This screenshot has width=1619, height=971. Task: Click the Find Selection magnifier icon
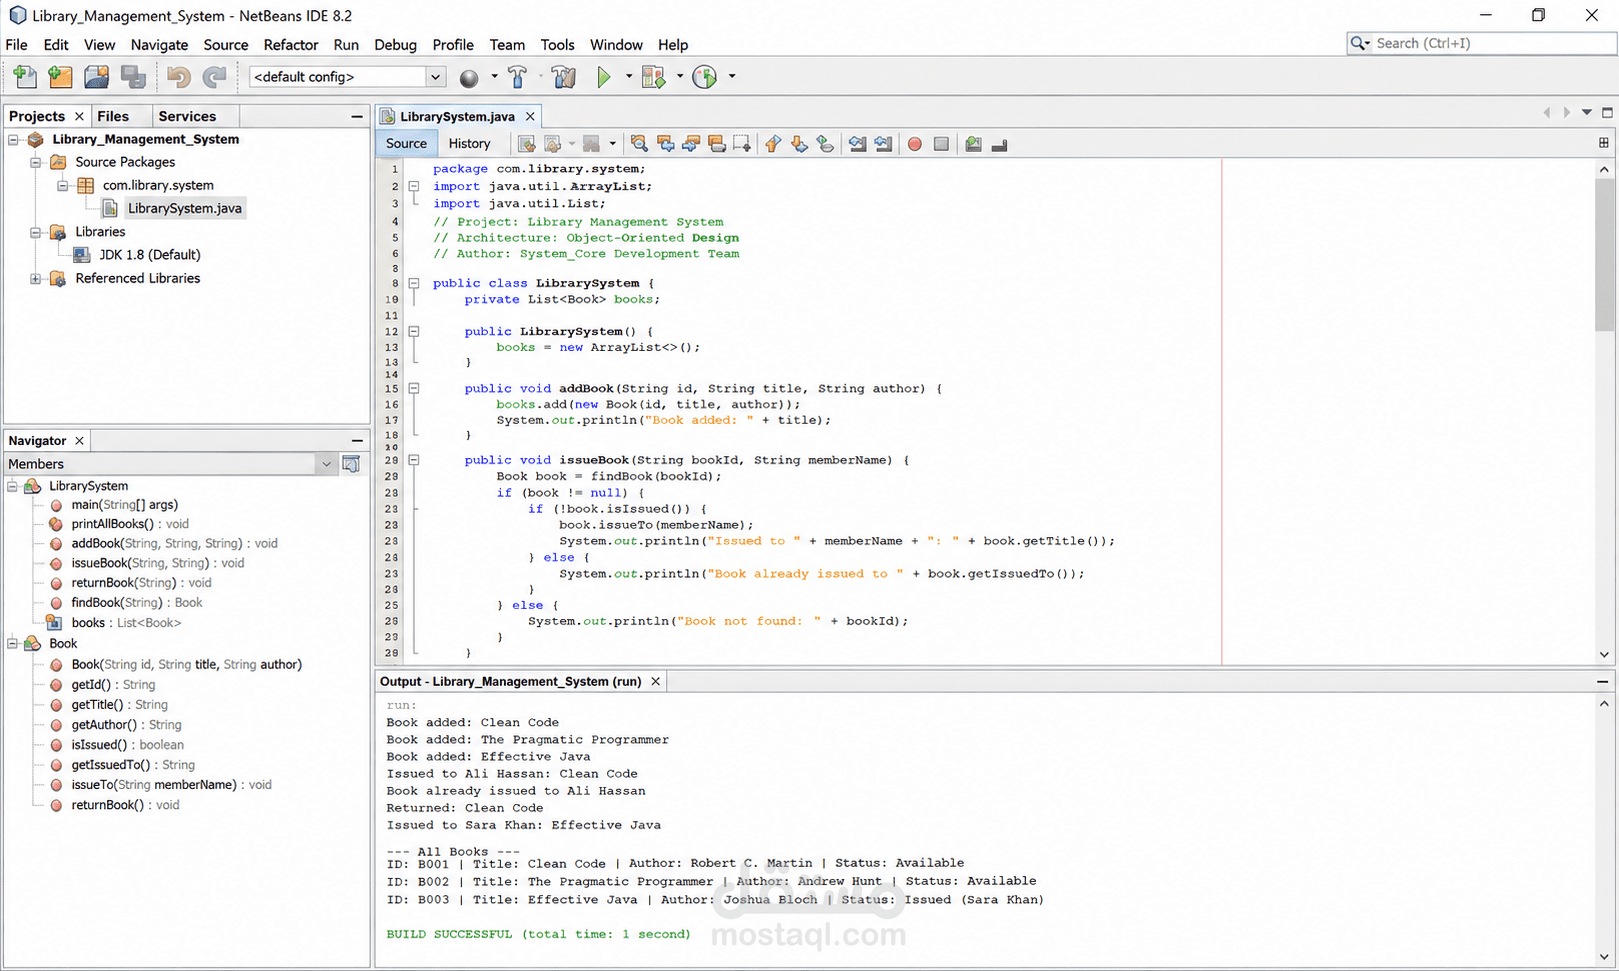pos(639,144)
